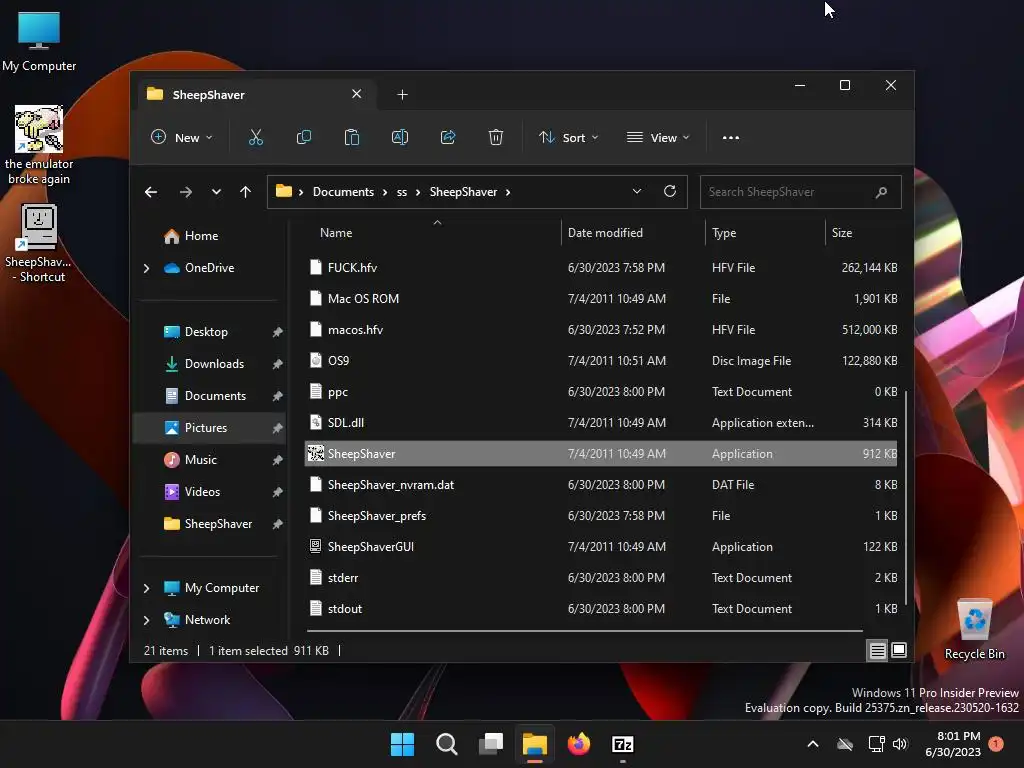Expand My Computer in navigation pane
This screenshot has height=768, width=1024.
pos(146,588)
